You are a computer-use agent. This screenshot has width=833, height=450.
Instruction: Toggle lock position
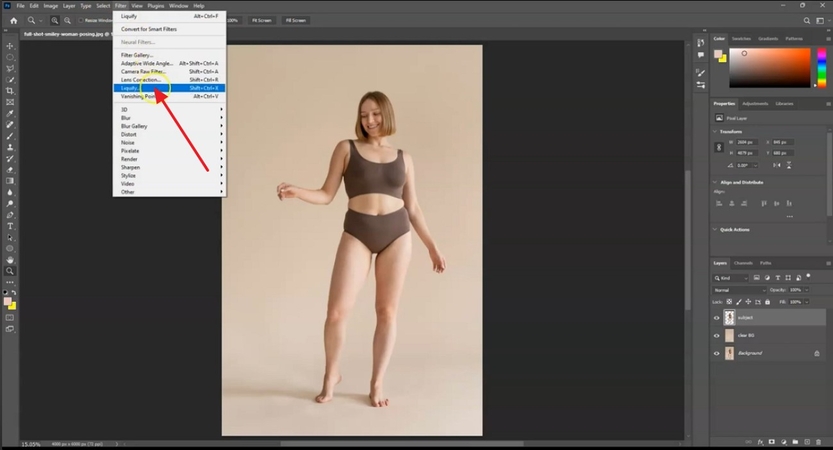(748, 302)
